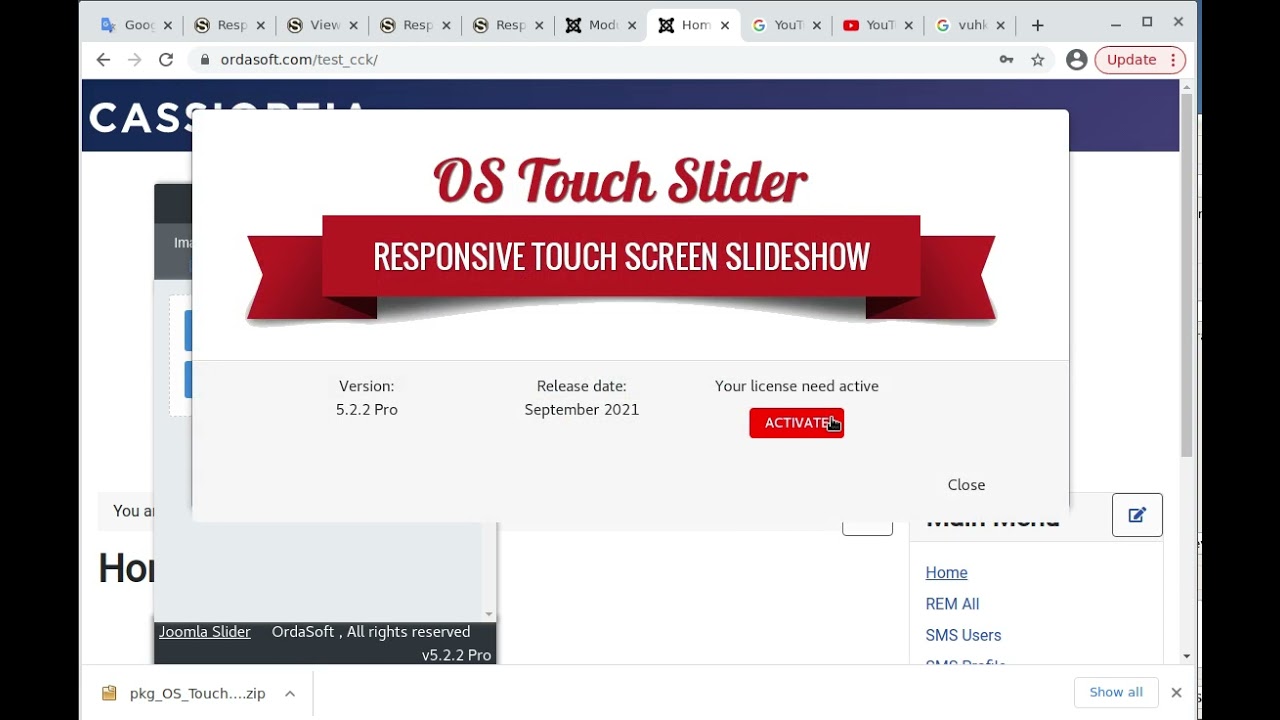This screenshot has width=1280, height=720.
Task: Click the OS Touch Slider logo title
Action: point(620,181)
